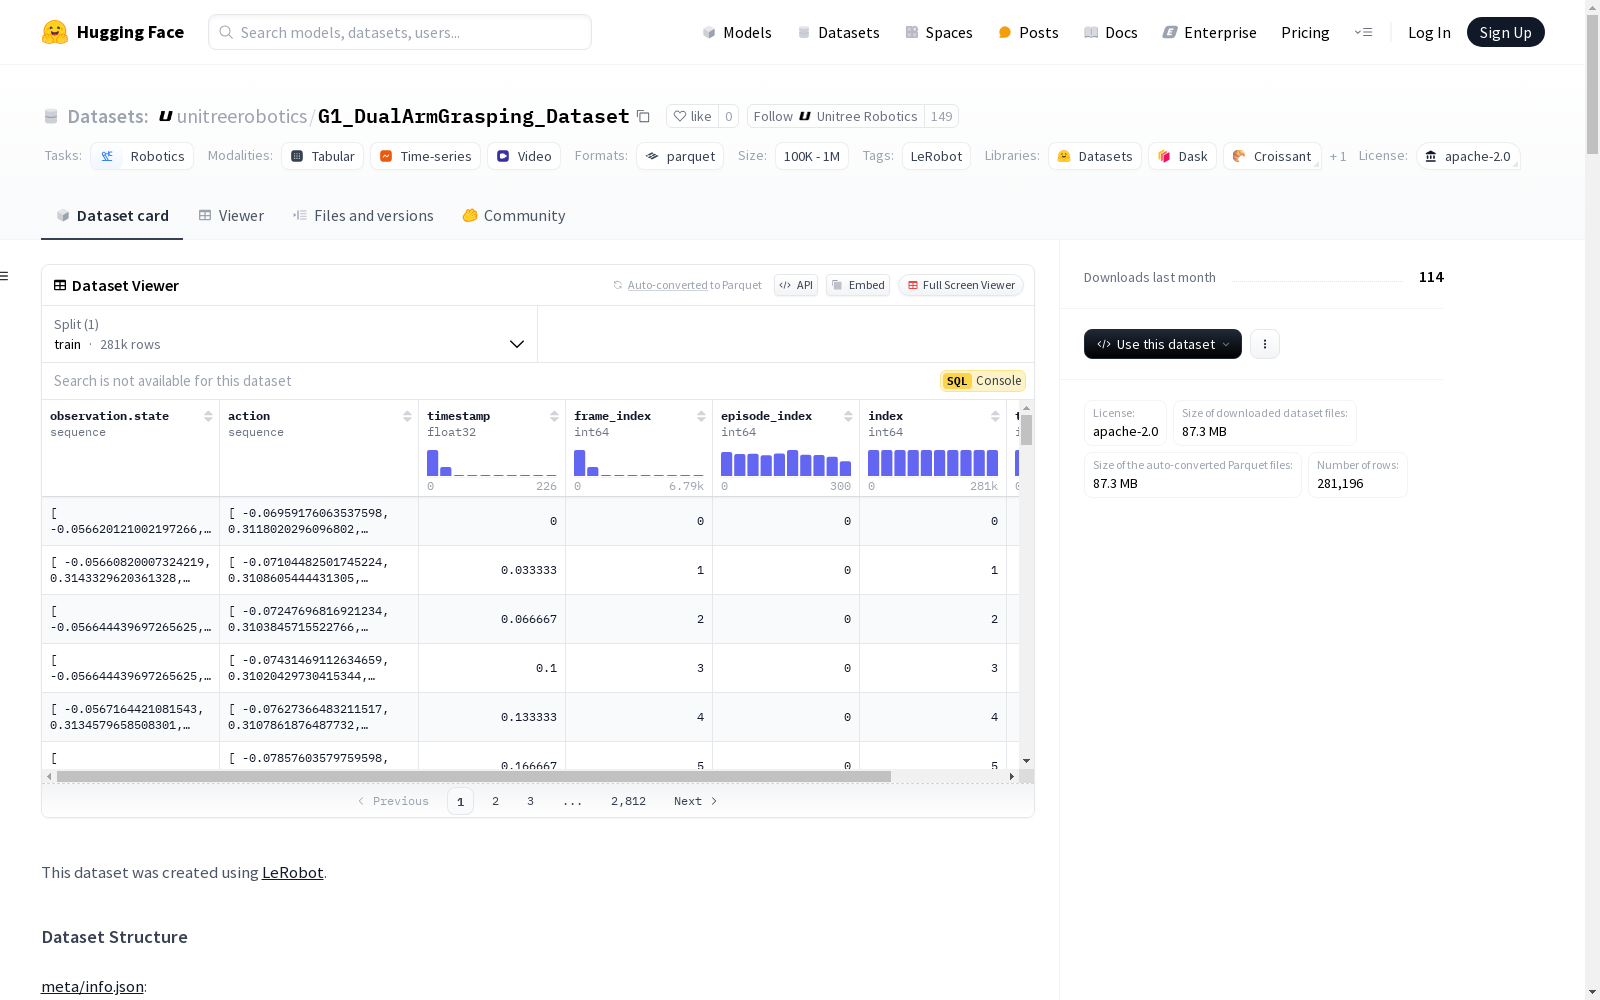Open the LeRobot link in description
1600x1000 pixels.
pos(292,873)
